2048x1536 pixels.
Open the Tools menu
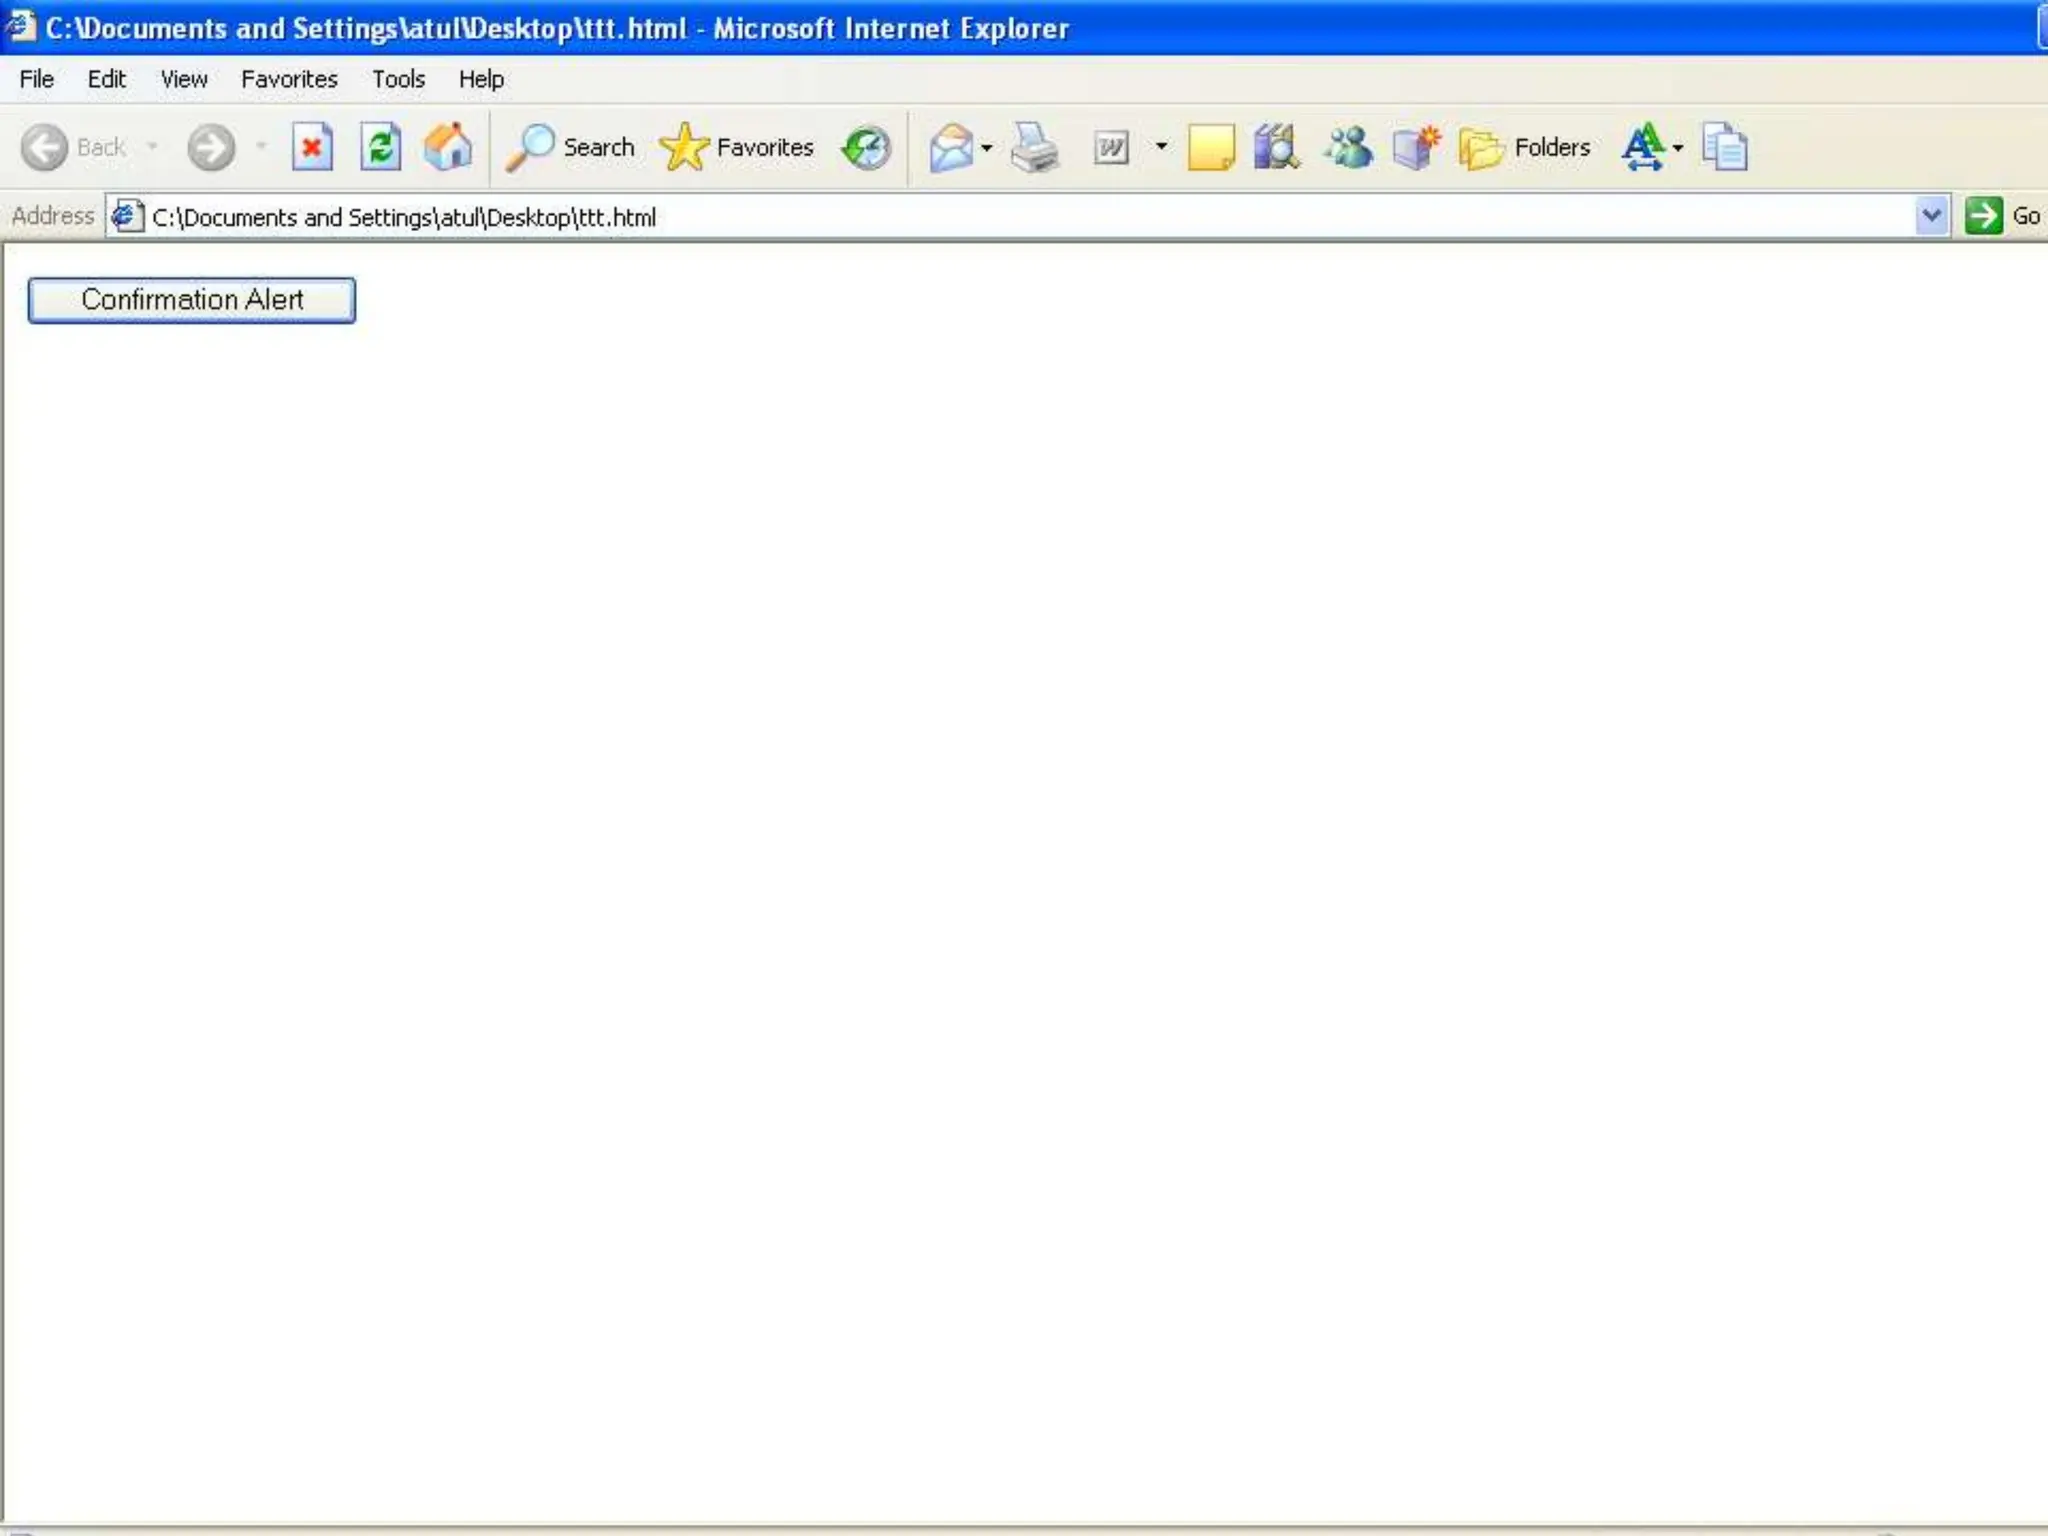coord(398,79)
